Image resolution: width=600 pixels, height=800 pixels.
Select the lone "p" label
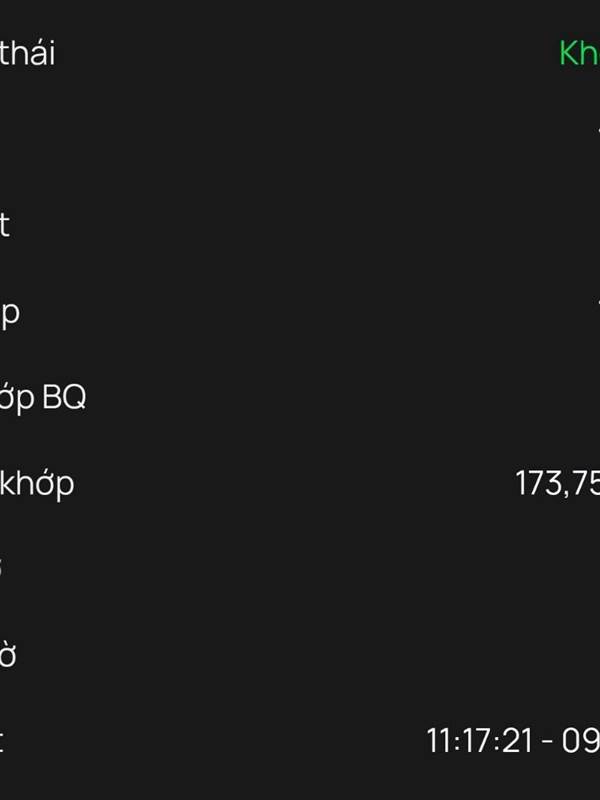9,313
